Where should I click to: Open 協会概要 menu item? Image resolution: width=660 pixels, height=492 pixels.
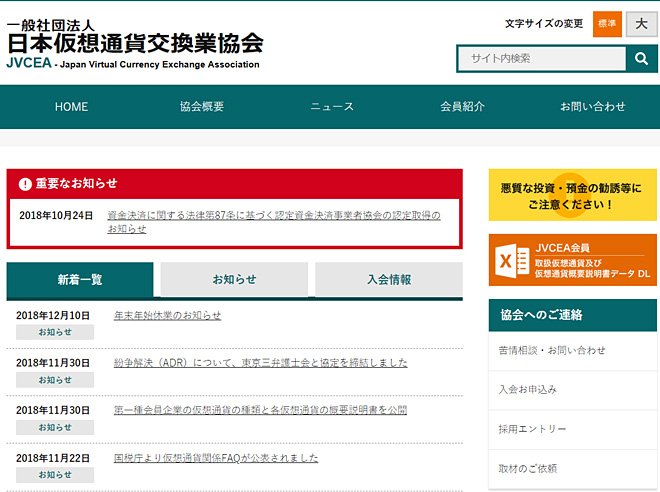point(202,107)
